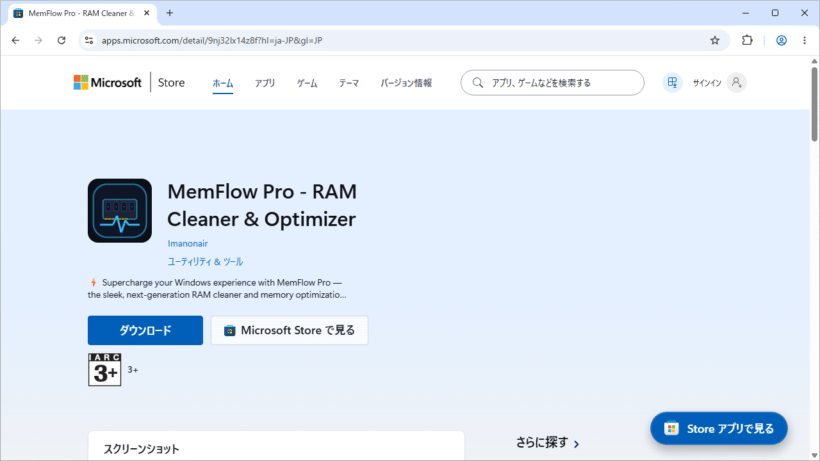Open site information icon in address bar
Screen dimensions: 820x461
89,40
